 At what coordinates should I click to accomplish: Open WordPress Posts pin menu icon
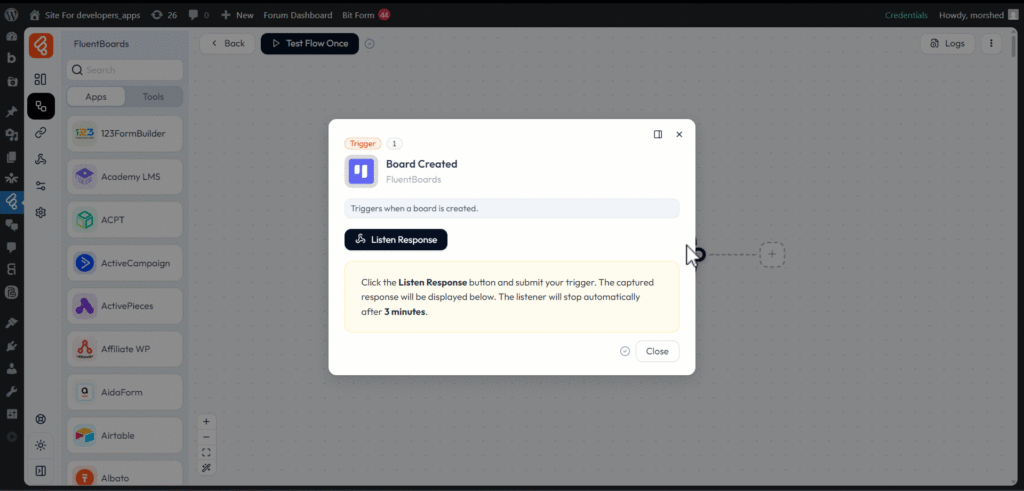pos(11,112)
